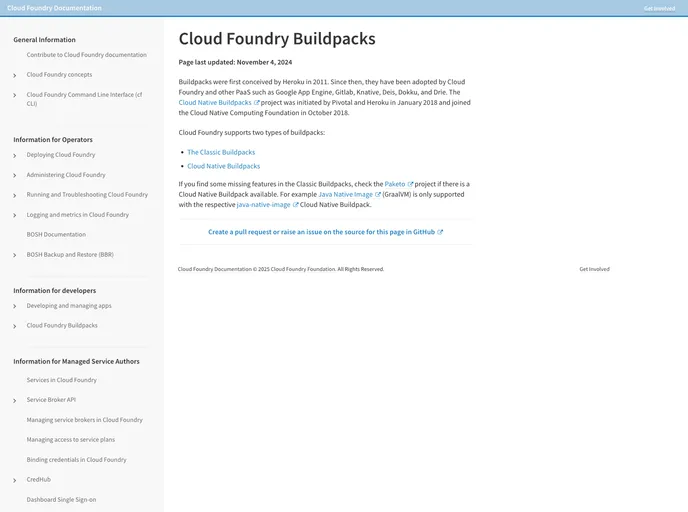Click external link icon beside Java Native Image

[378, 194]
